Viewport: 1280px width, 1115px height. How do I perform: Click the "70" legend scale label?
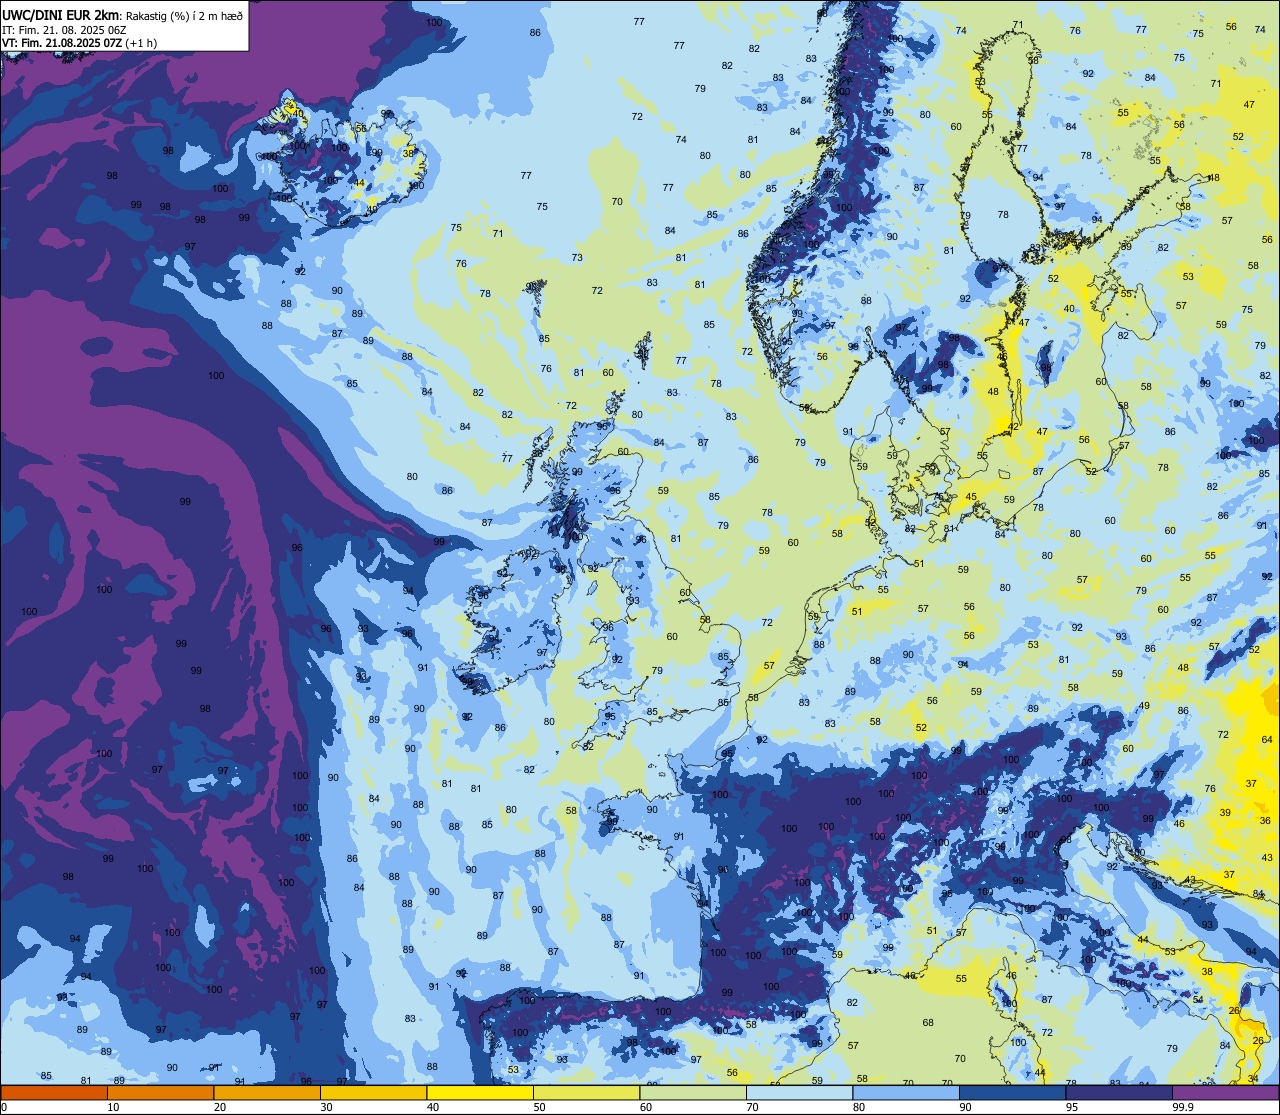coord(752,1107)
